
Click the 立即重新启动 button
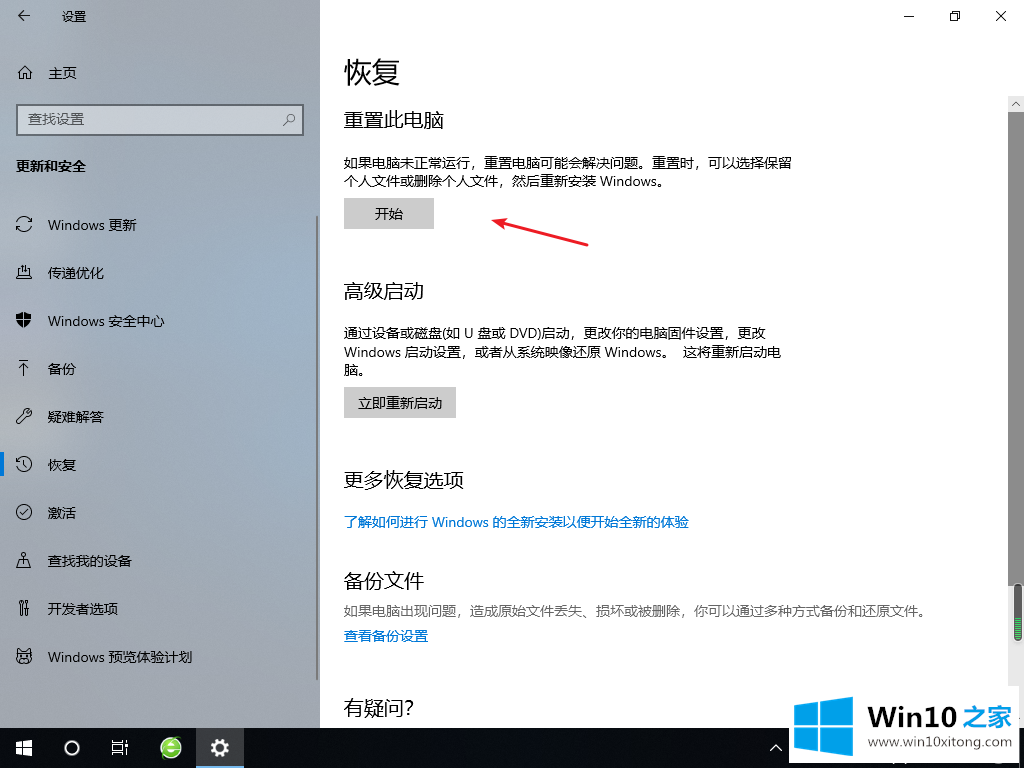click(400, 403)
